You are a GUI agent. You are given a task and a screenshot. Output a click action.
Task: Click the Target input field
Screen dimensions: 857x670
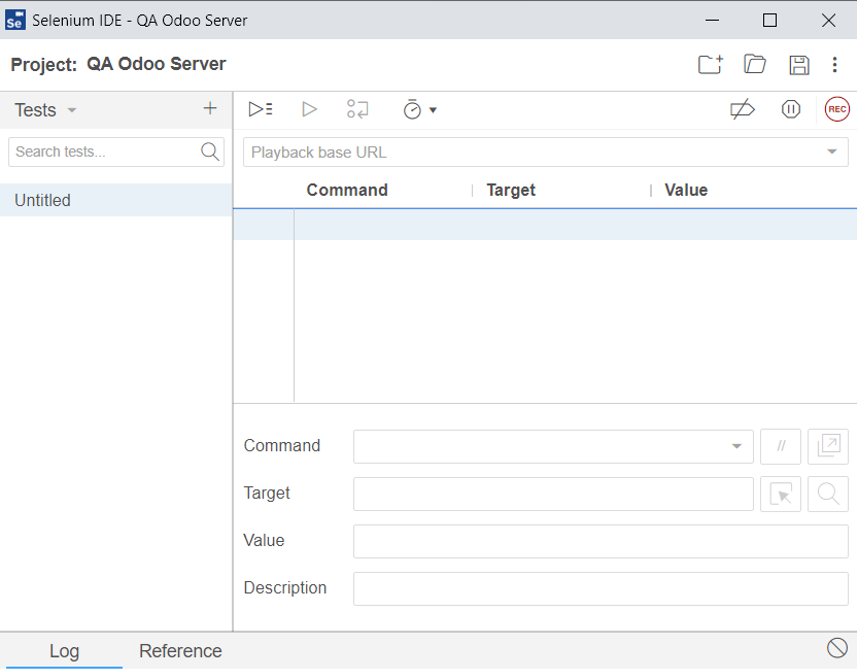click(553, 494)
